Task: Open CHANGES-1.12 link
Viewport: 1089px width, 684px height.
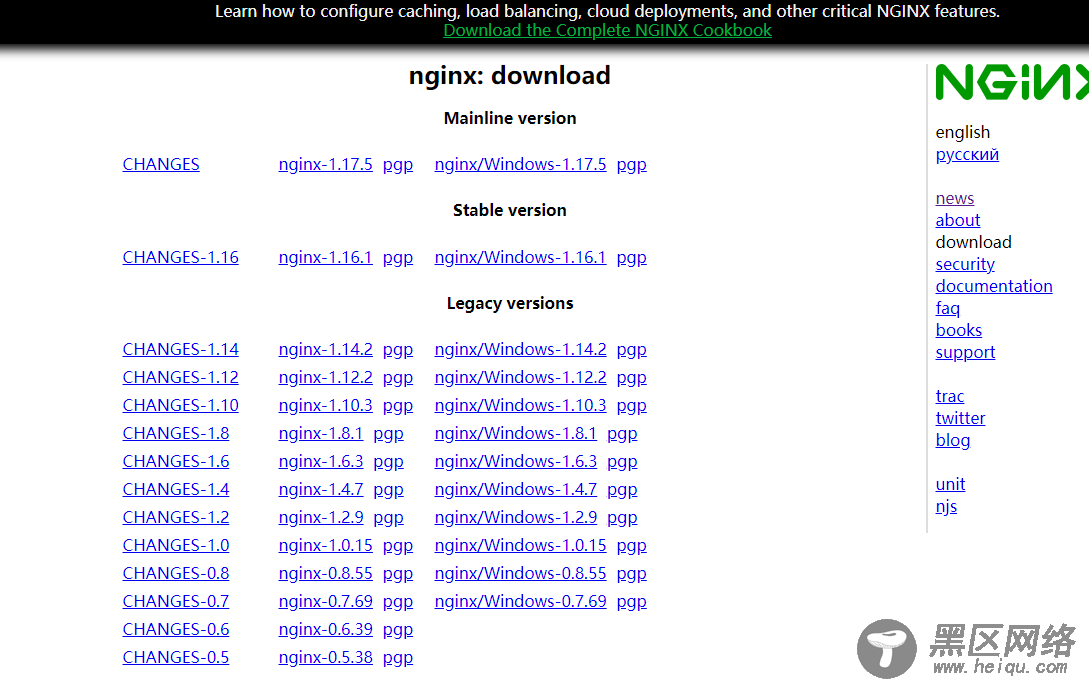Action: pos(181,377)
